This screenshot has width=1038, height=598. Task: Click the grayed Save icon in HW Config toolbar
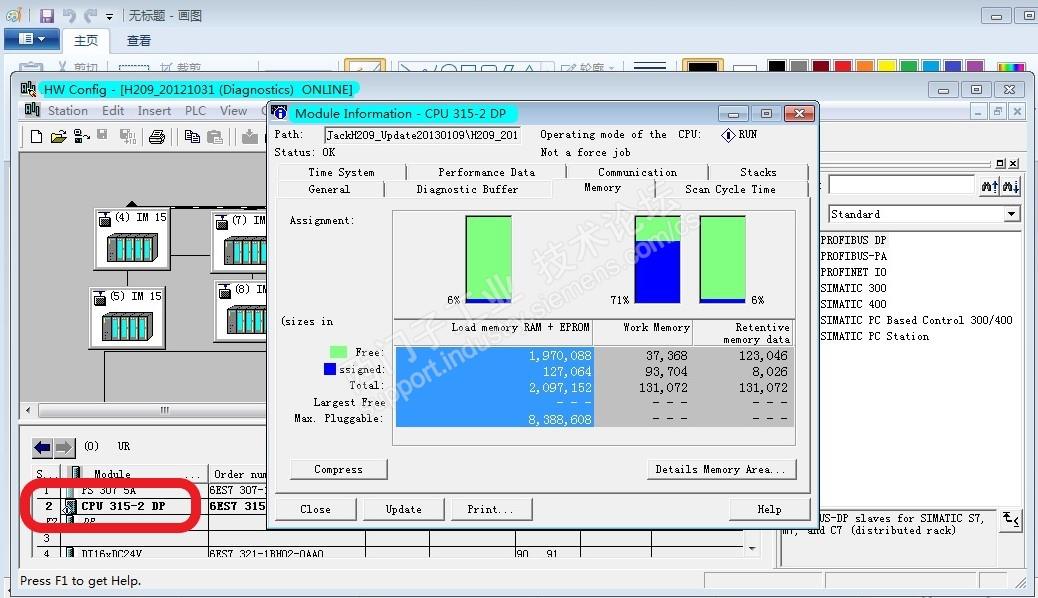coord(102,134)
